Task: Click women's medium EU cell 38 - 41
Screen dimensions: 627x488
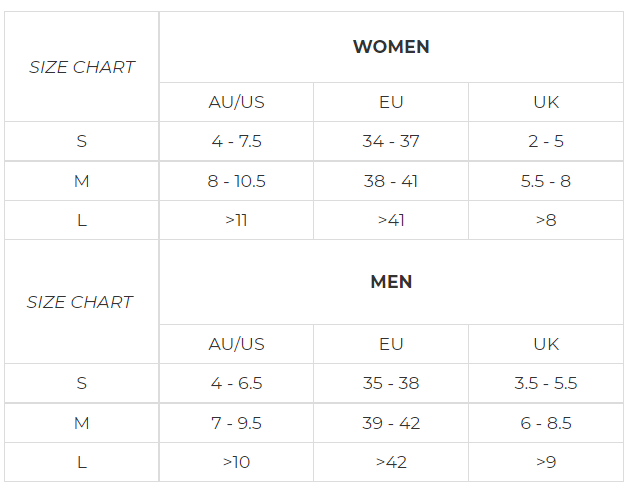Action: point(391,181)
